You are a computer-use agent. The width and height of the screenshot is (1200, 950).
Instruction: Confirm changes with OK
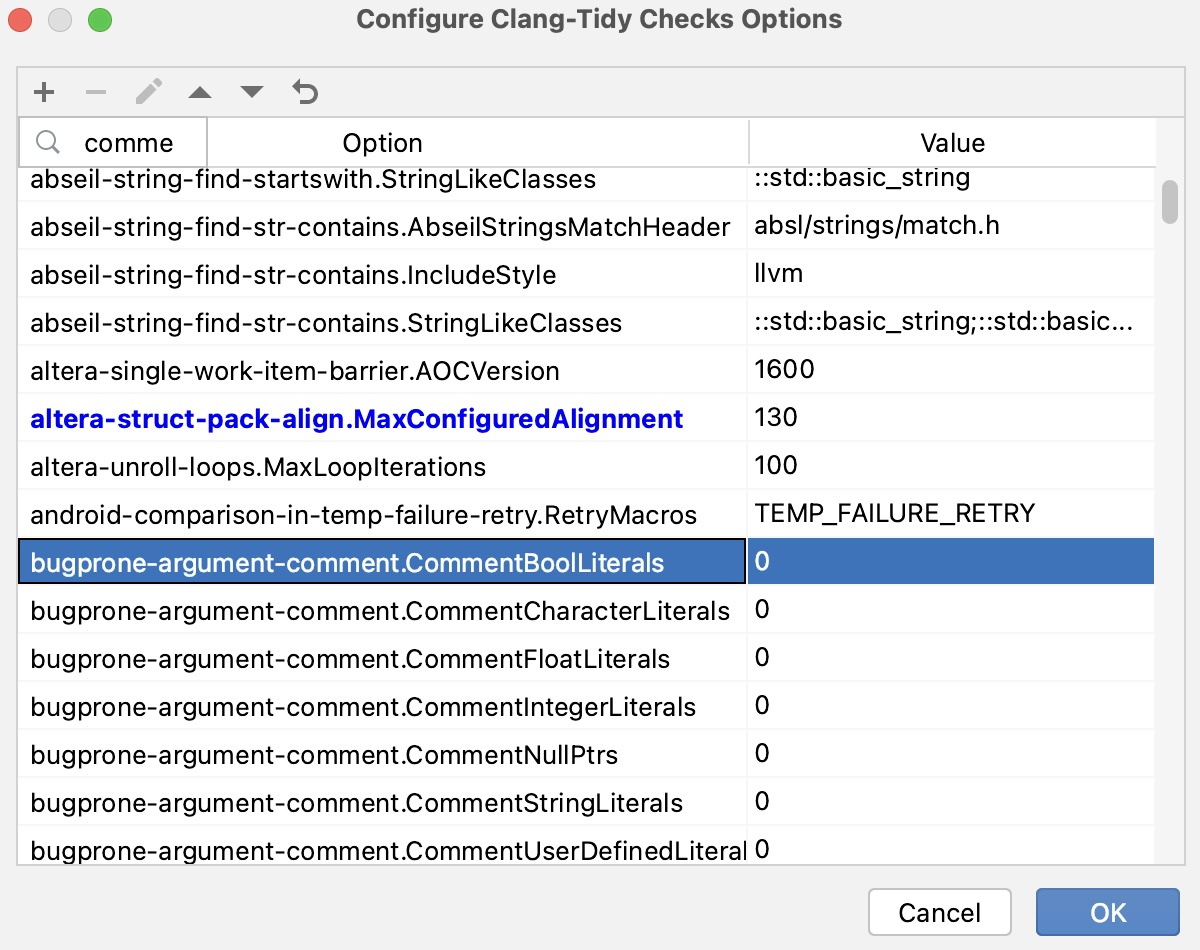tap(1107, 912)
